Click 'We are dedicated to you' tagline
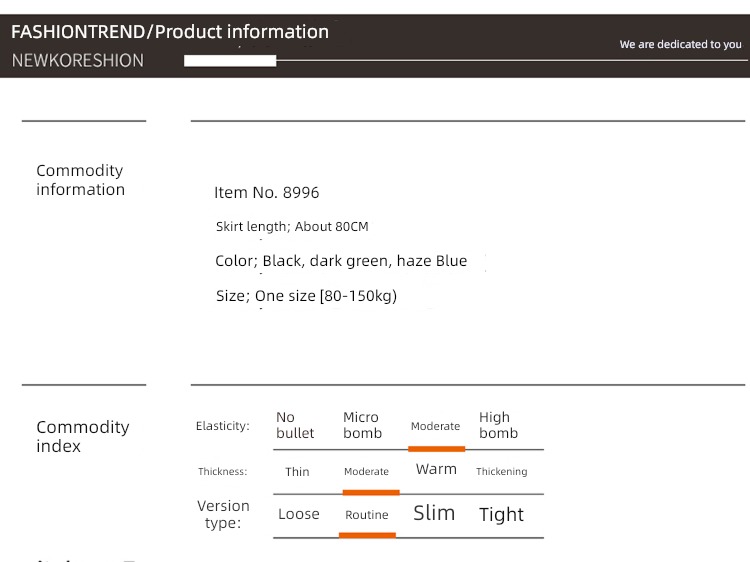The height and width of the screenshot is (562, 750). click(x=681, y=44)
